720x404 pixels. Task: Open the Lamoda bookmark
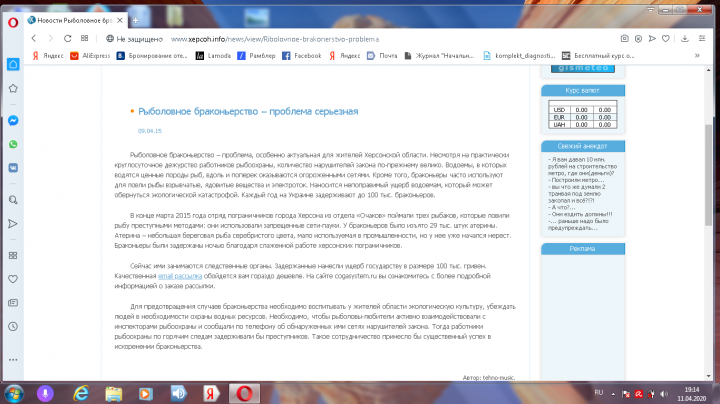214,56
